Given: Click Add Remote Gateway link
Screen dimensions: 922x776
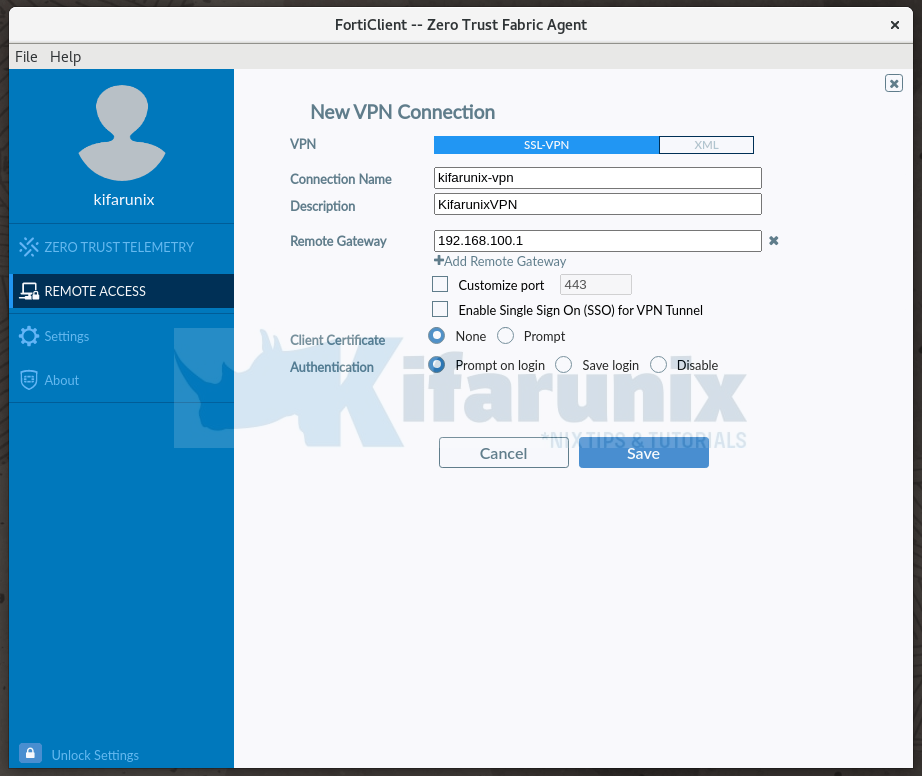Looking at the screenshot, I should [500, 261].
